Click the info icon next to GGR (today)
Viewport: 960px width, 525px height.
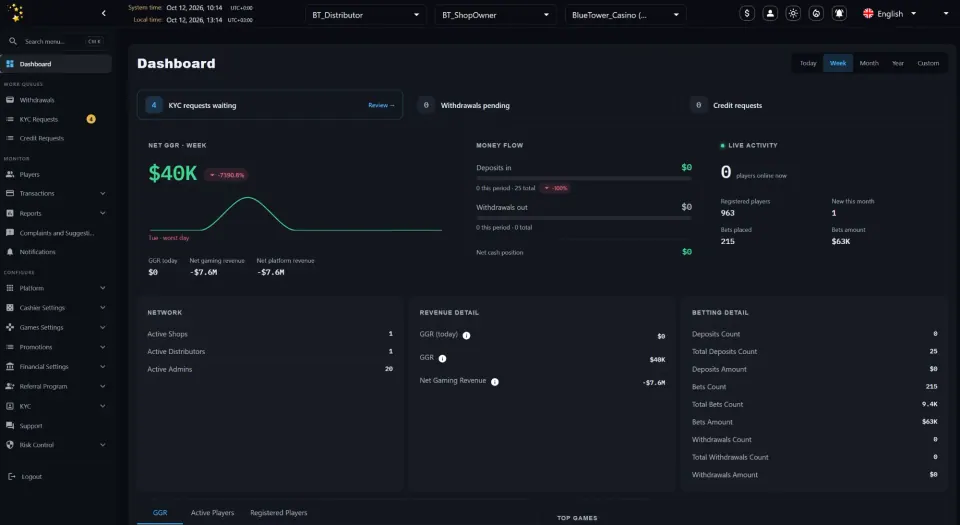point(467,335)
